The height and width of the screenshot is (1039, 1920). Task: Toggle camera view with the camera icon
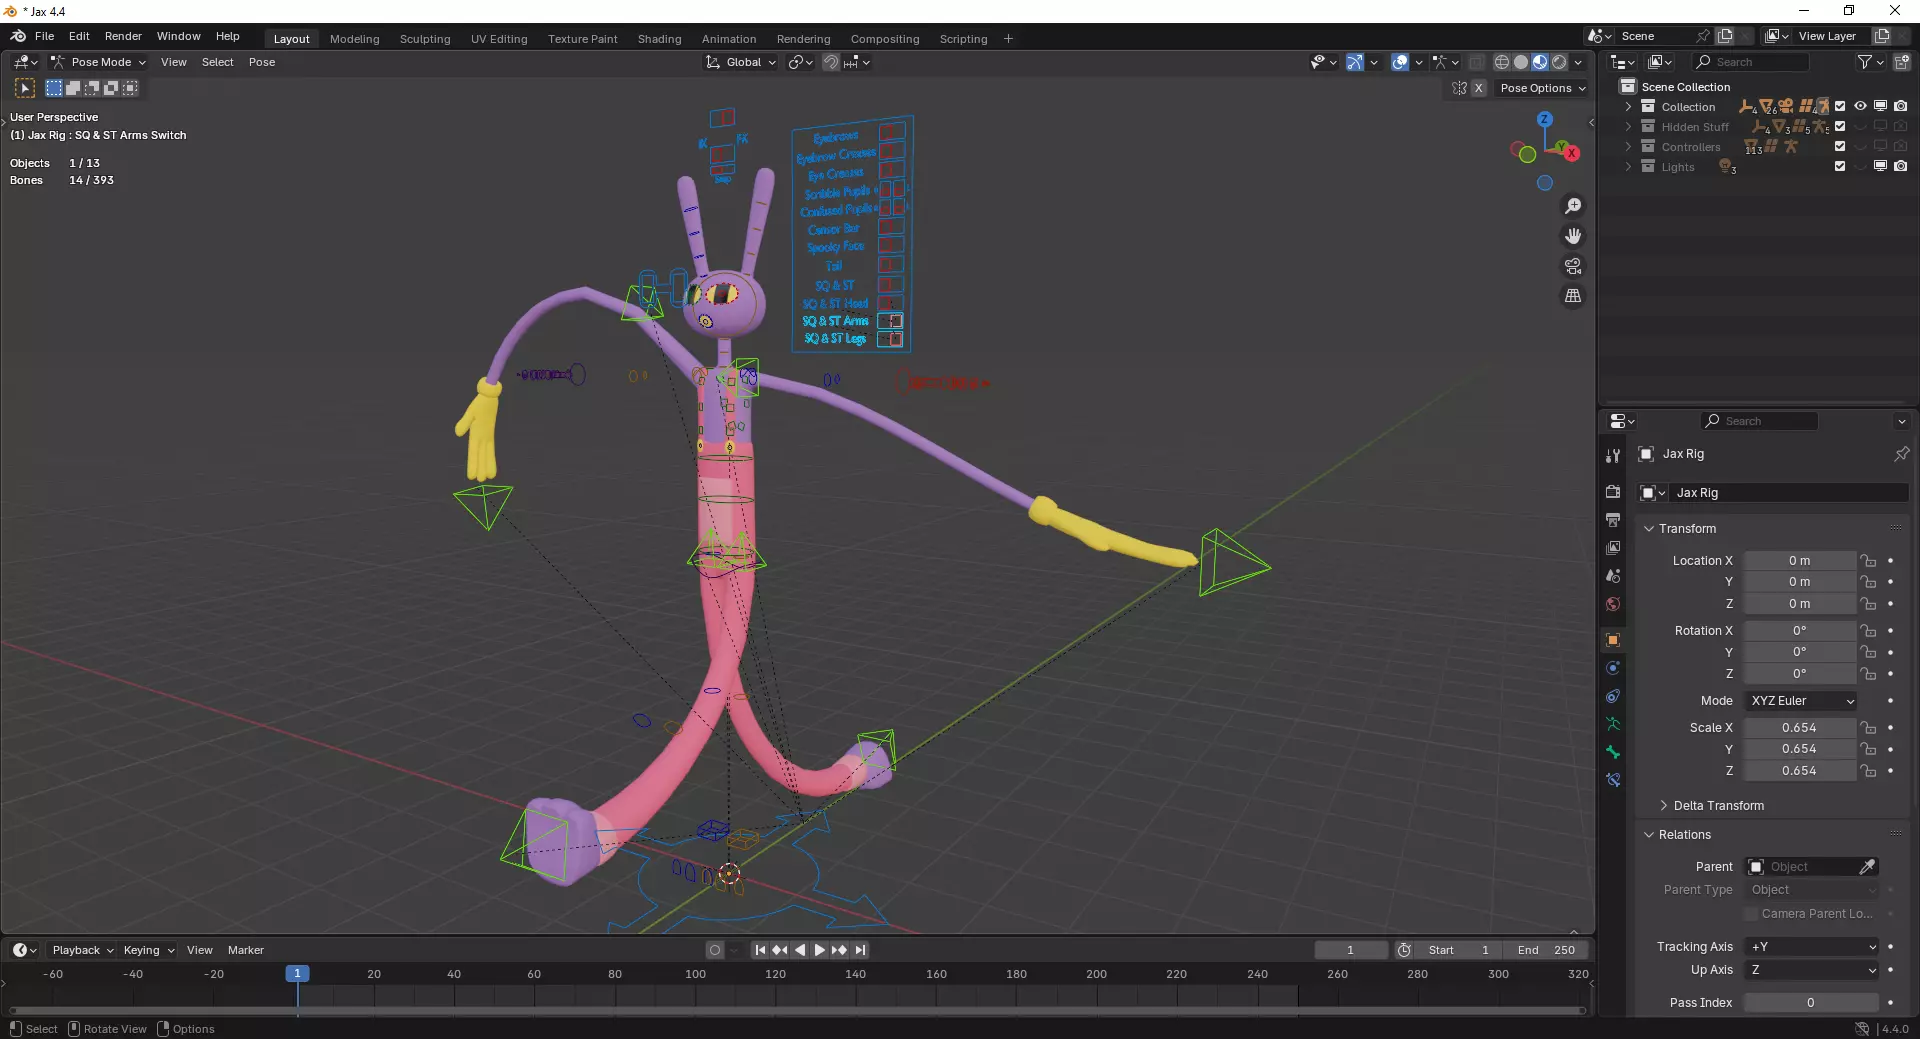[x=1573, y=266]
